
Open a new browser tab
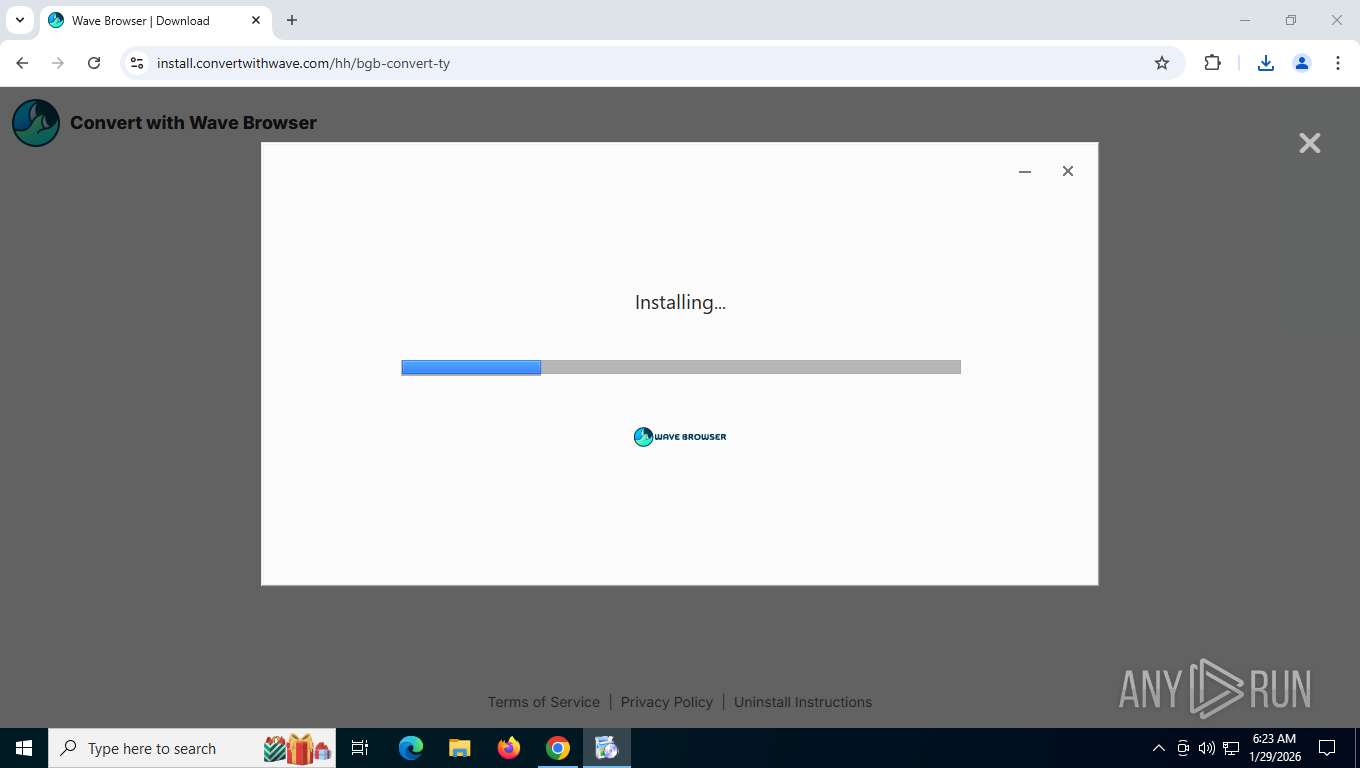(292, 20)
